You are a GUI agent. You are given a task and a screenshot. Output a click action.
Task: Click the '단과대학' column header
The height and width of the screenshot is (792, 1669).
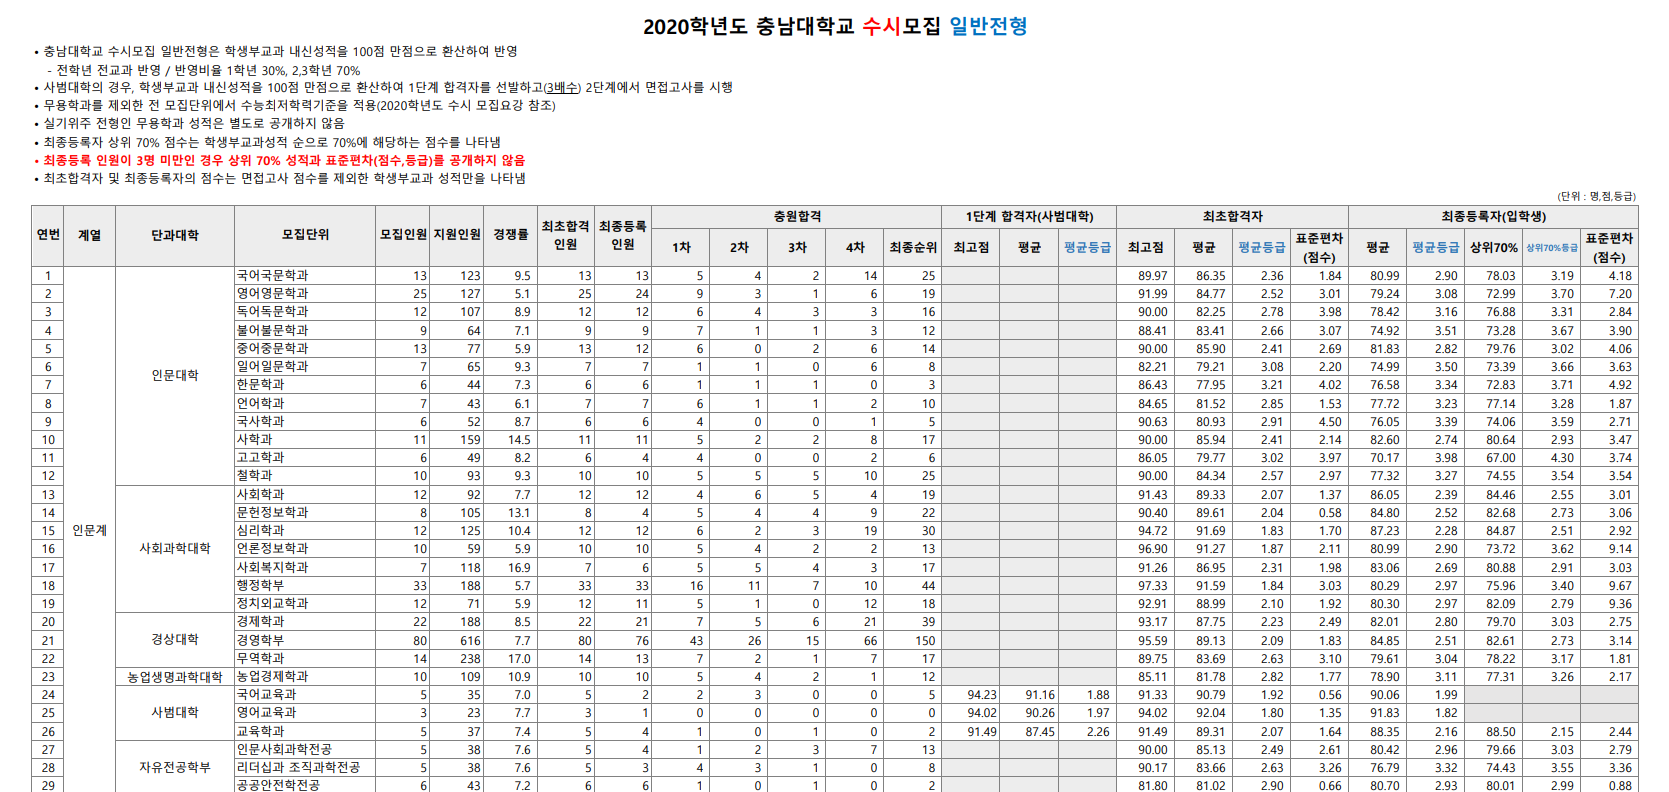pos(175,235)
